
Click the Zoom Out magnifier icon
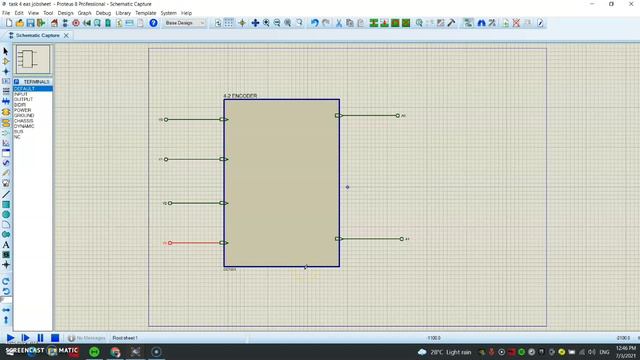click(x=277, y=23)
